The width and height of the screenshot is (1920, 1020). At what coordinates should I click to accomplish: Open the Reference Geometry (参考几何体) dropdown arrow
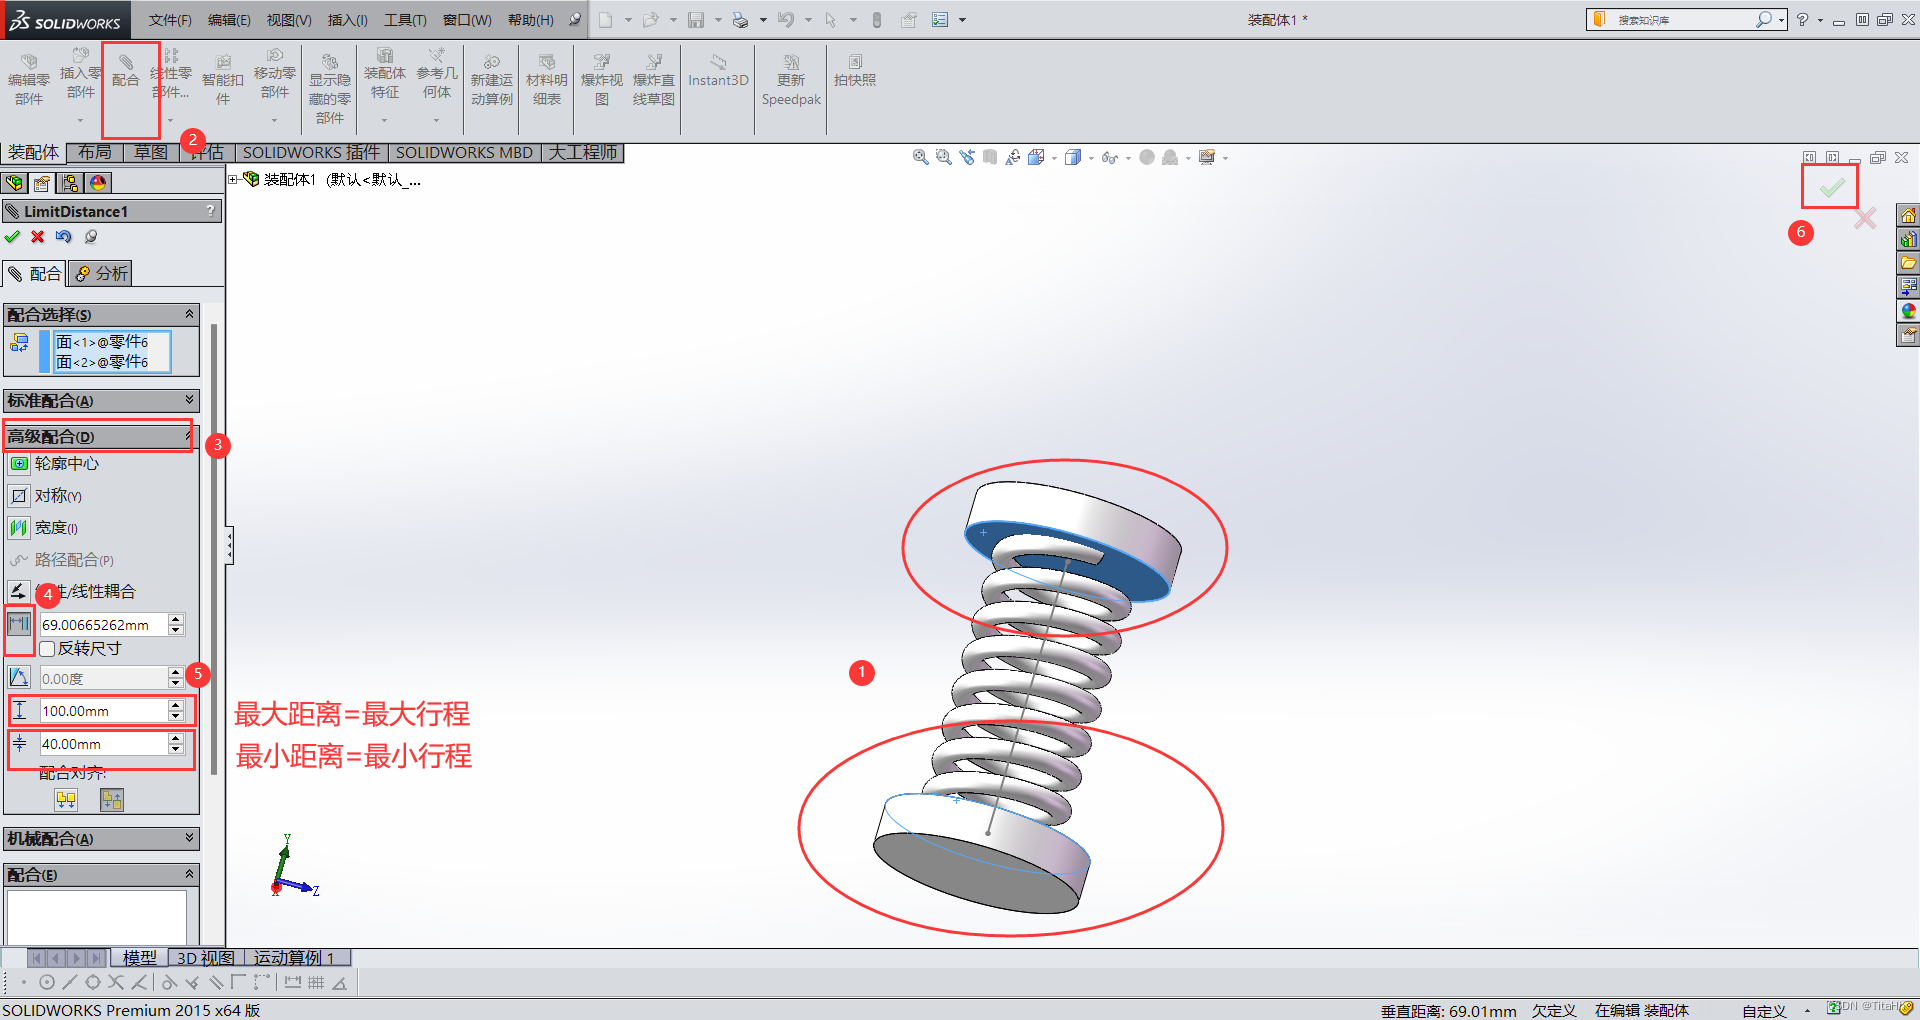[x=436, y=120]
